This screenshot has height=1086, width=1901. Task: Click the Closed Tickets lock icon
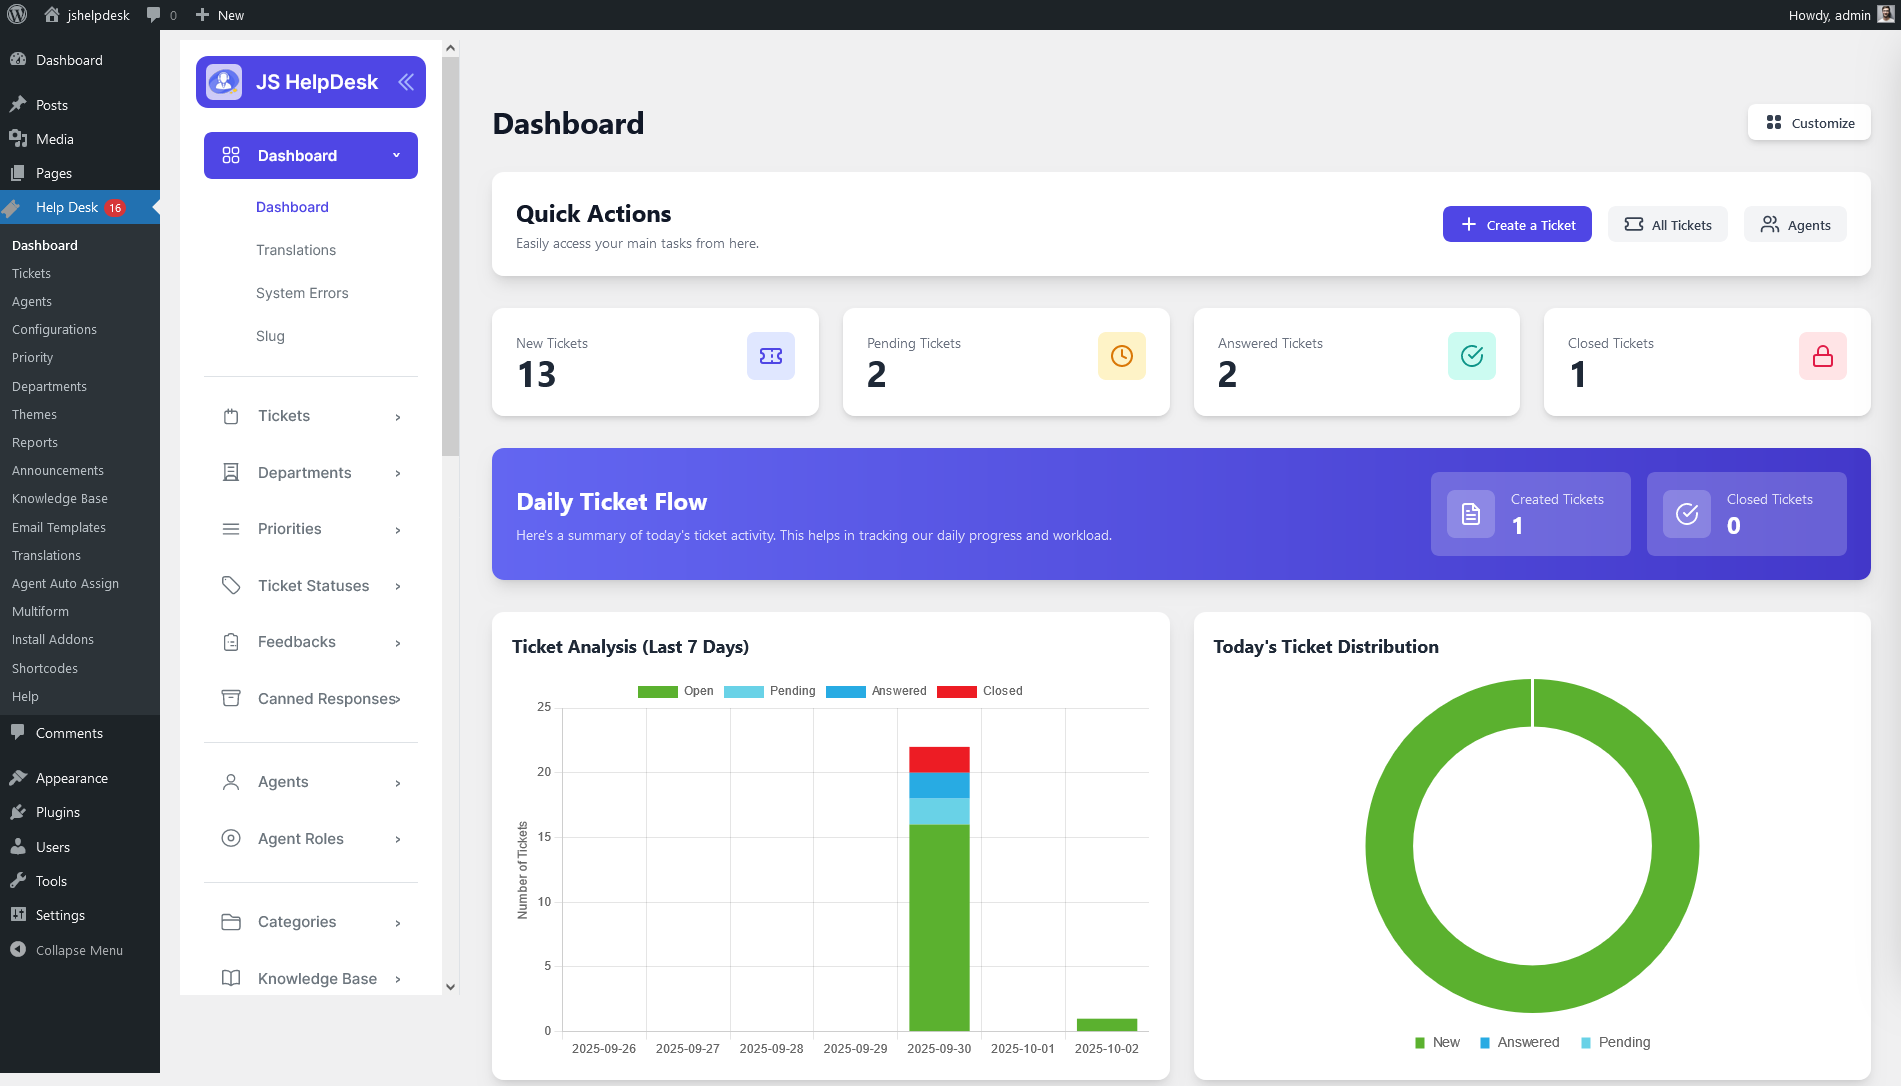point(1822,356)
